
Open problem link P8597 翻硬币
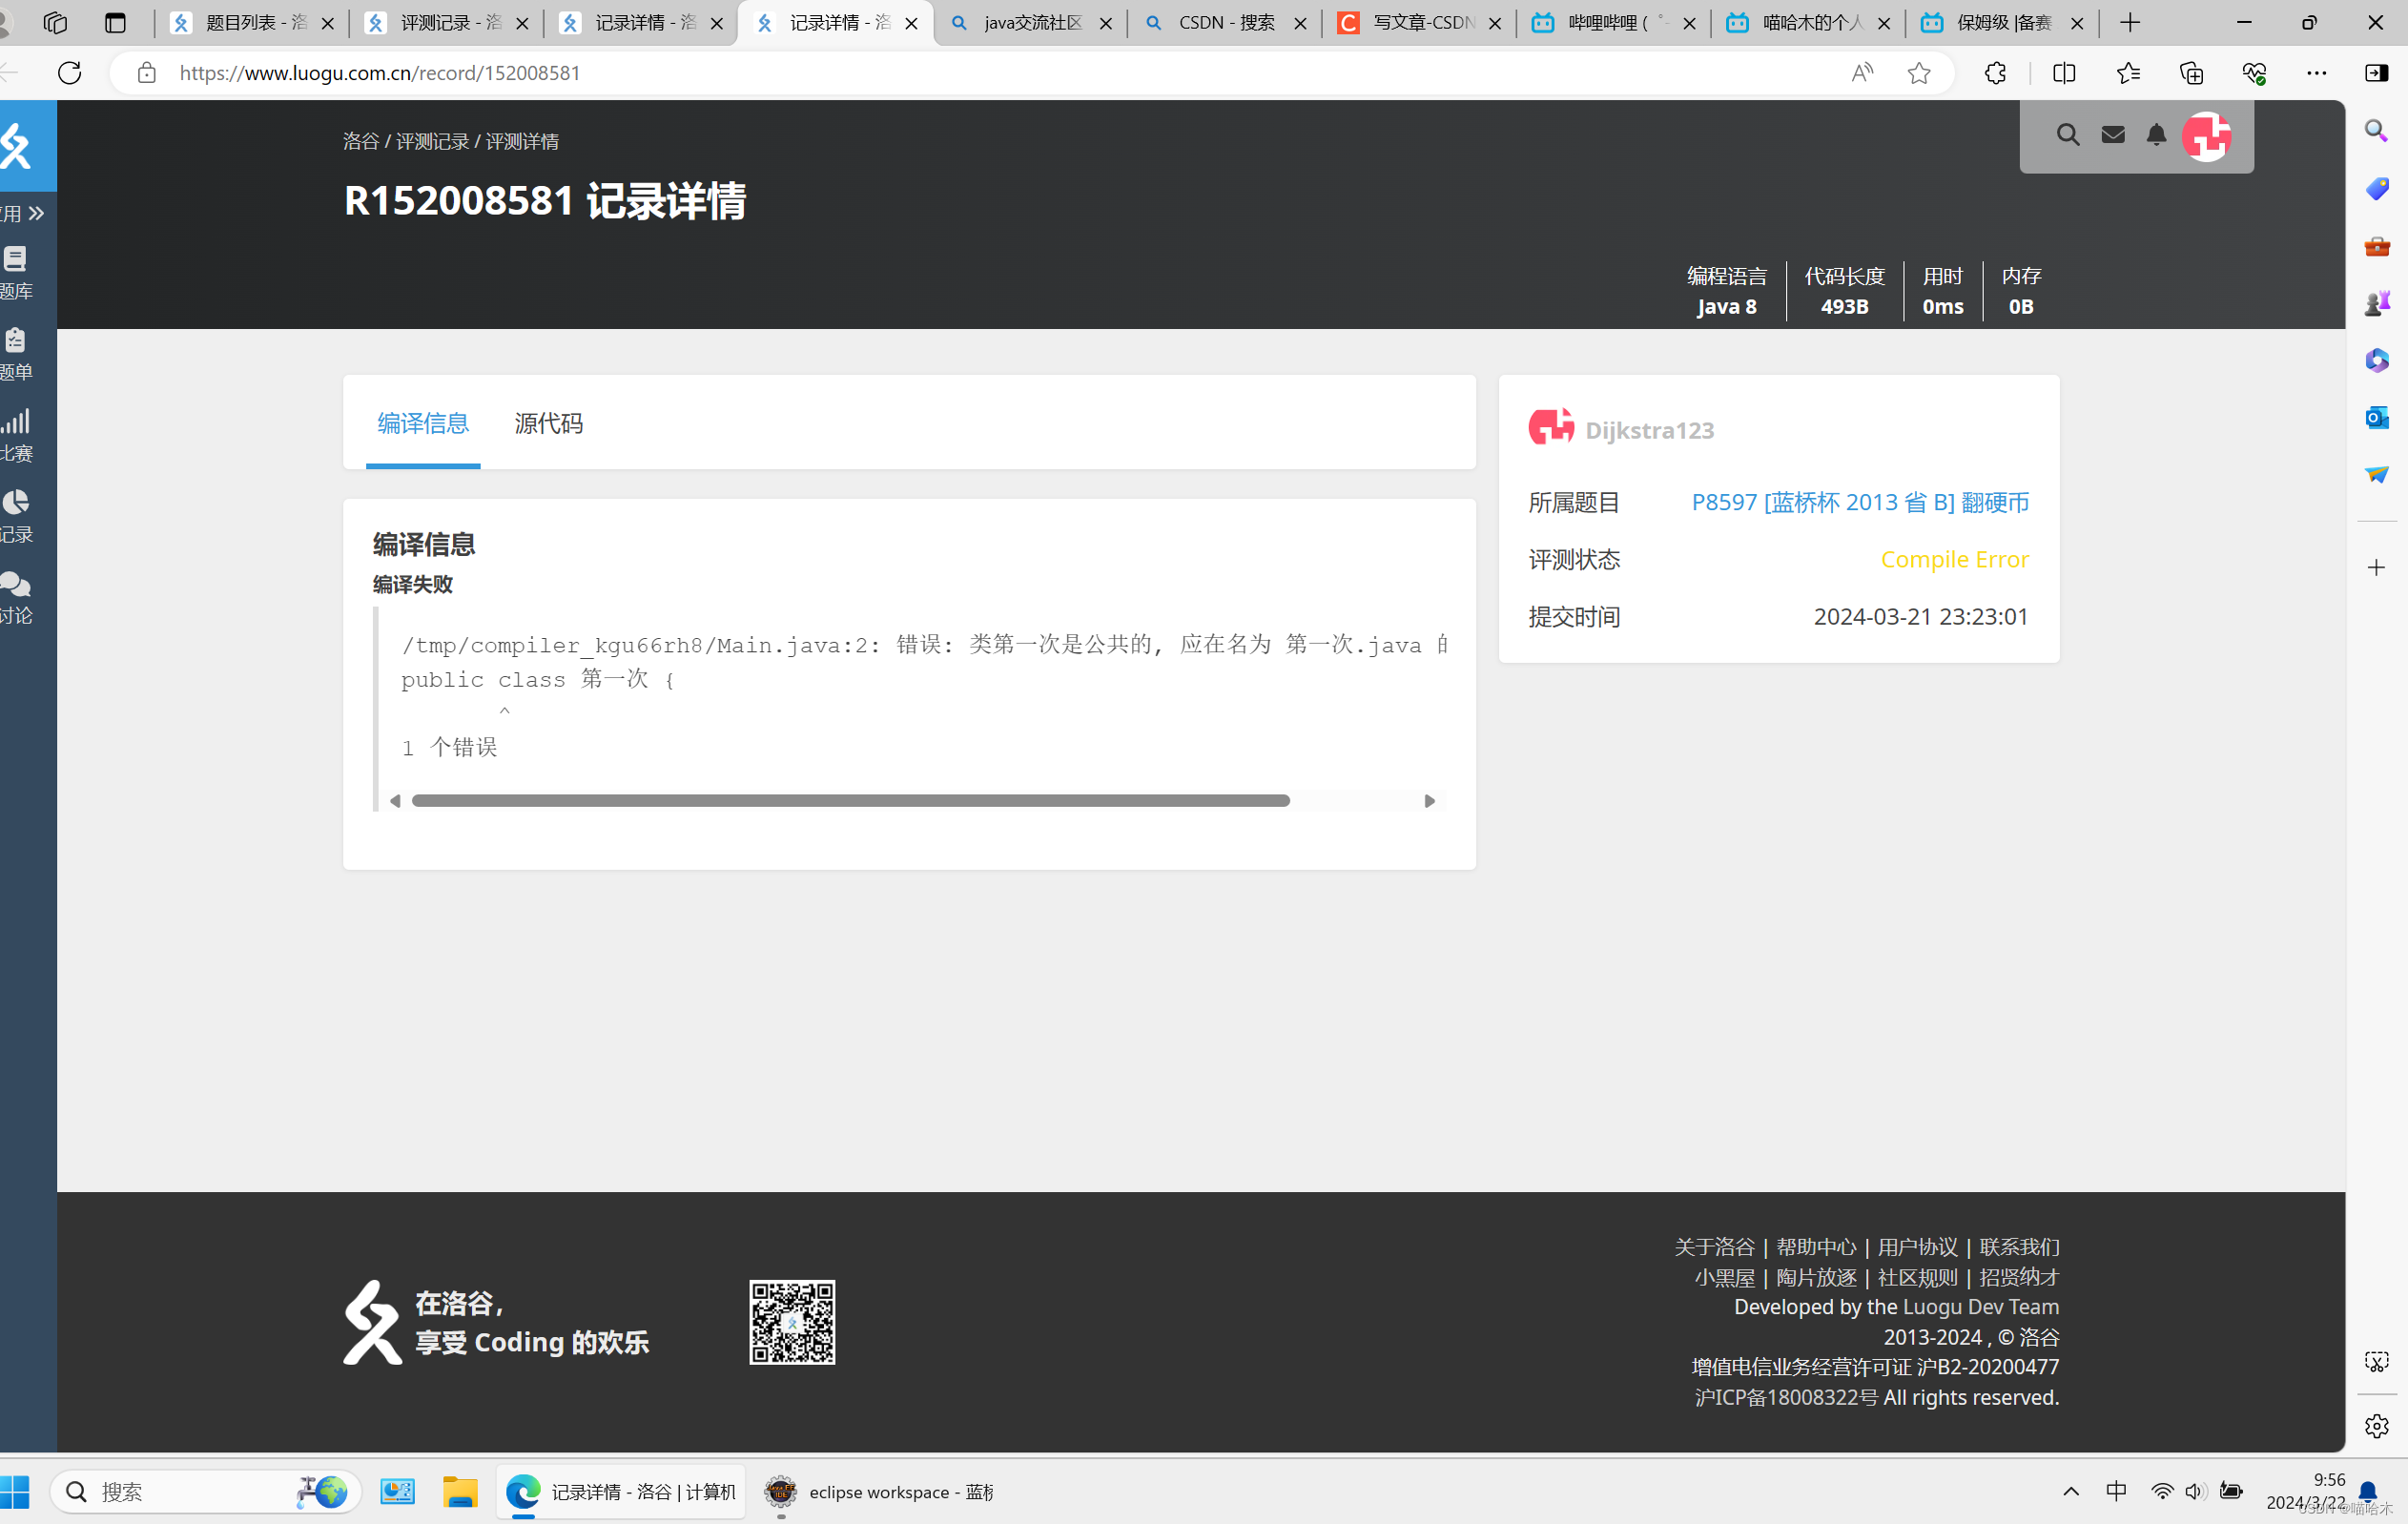1859,502
